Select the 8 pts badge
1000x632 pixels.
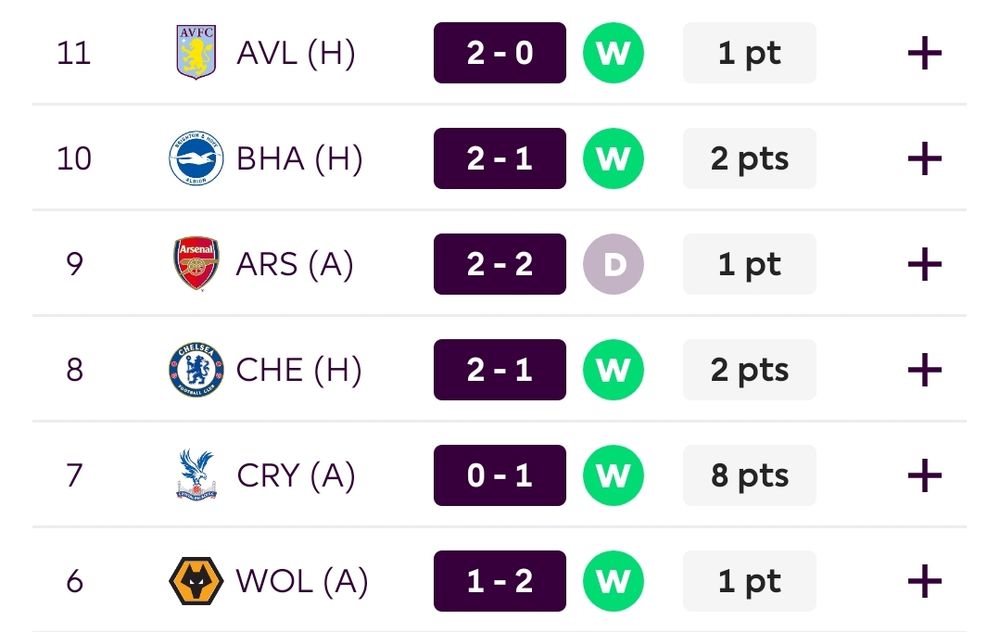click(749, 475)
